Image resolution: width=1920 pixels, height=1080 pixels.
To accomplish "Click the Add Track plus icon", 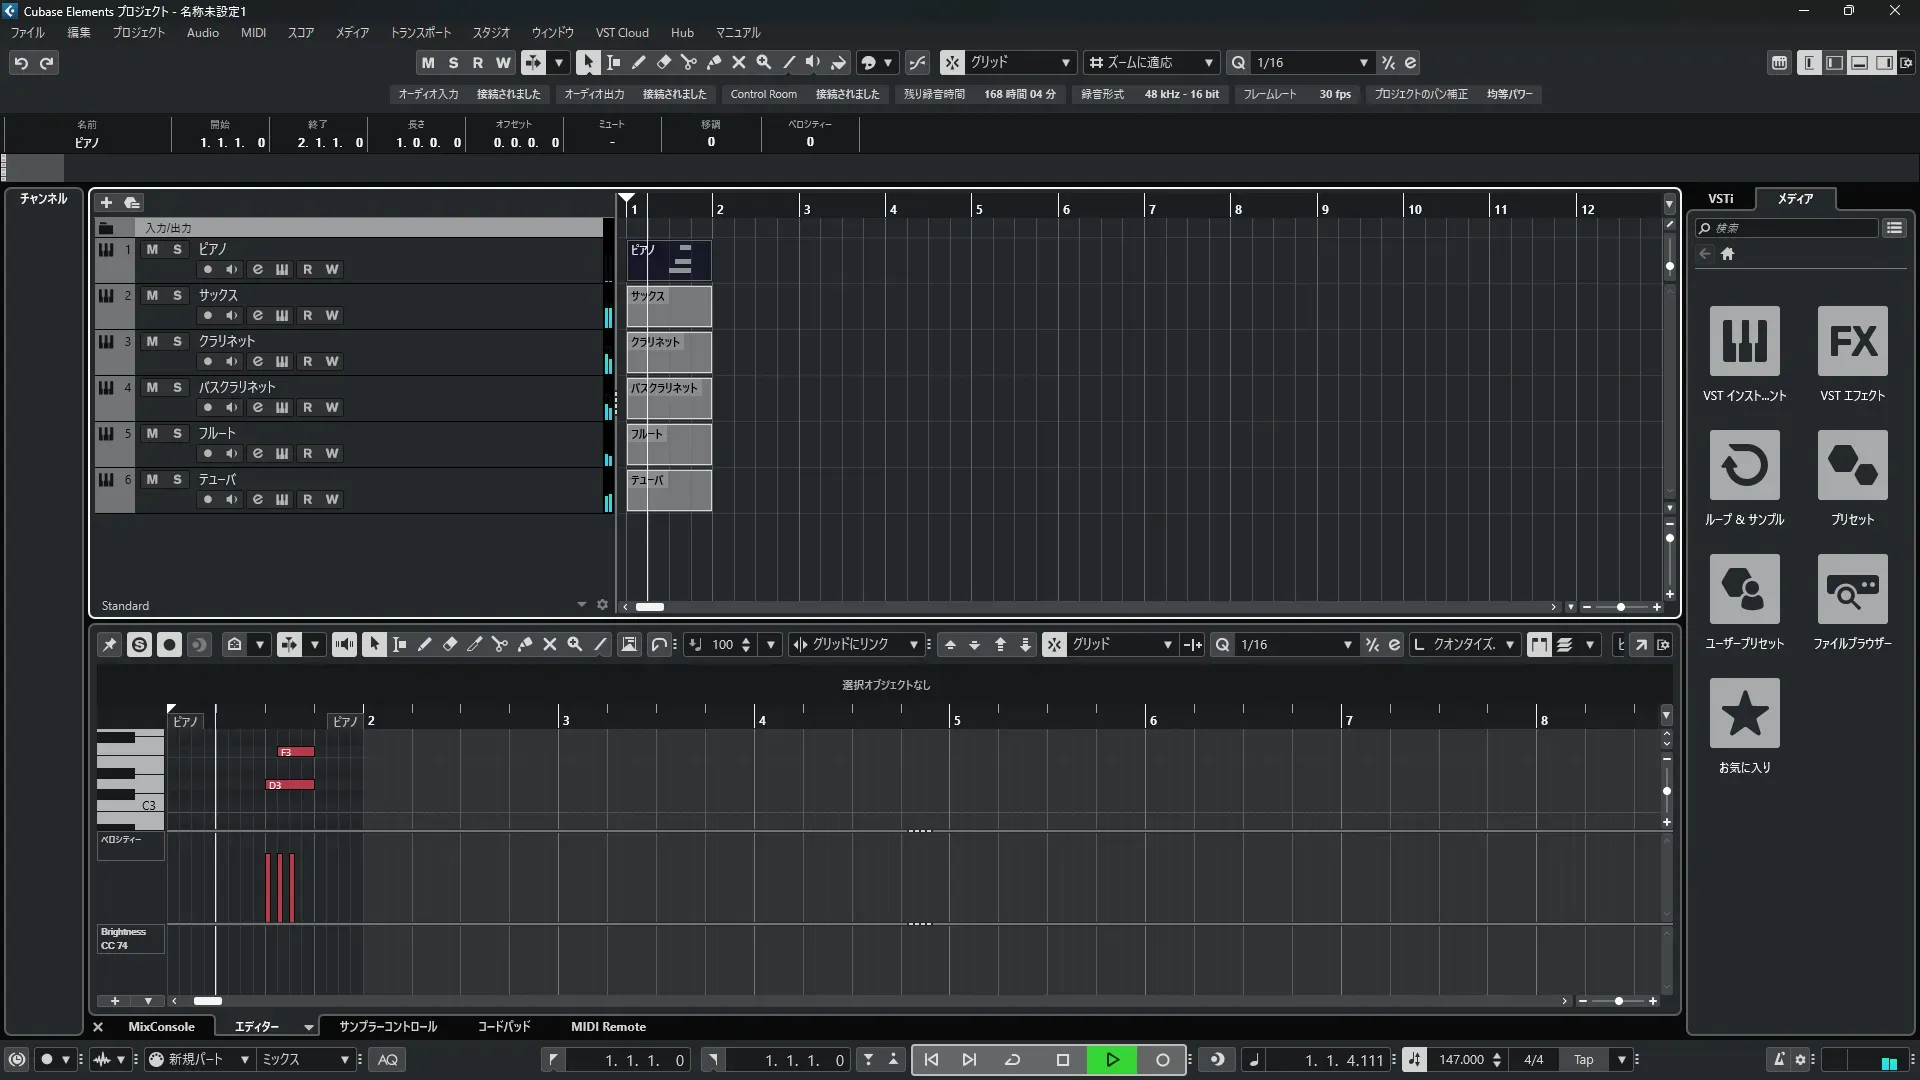I will pyautogui.click(x=106, y=202).
